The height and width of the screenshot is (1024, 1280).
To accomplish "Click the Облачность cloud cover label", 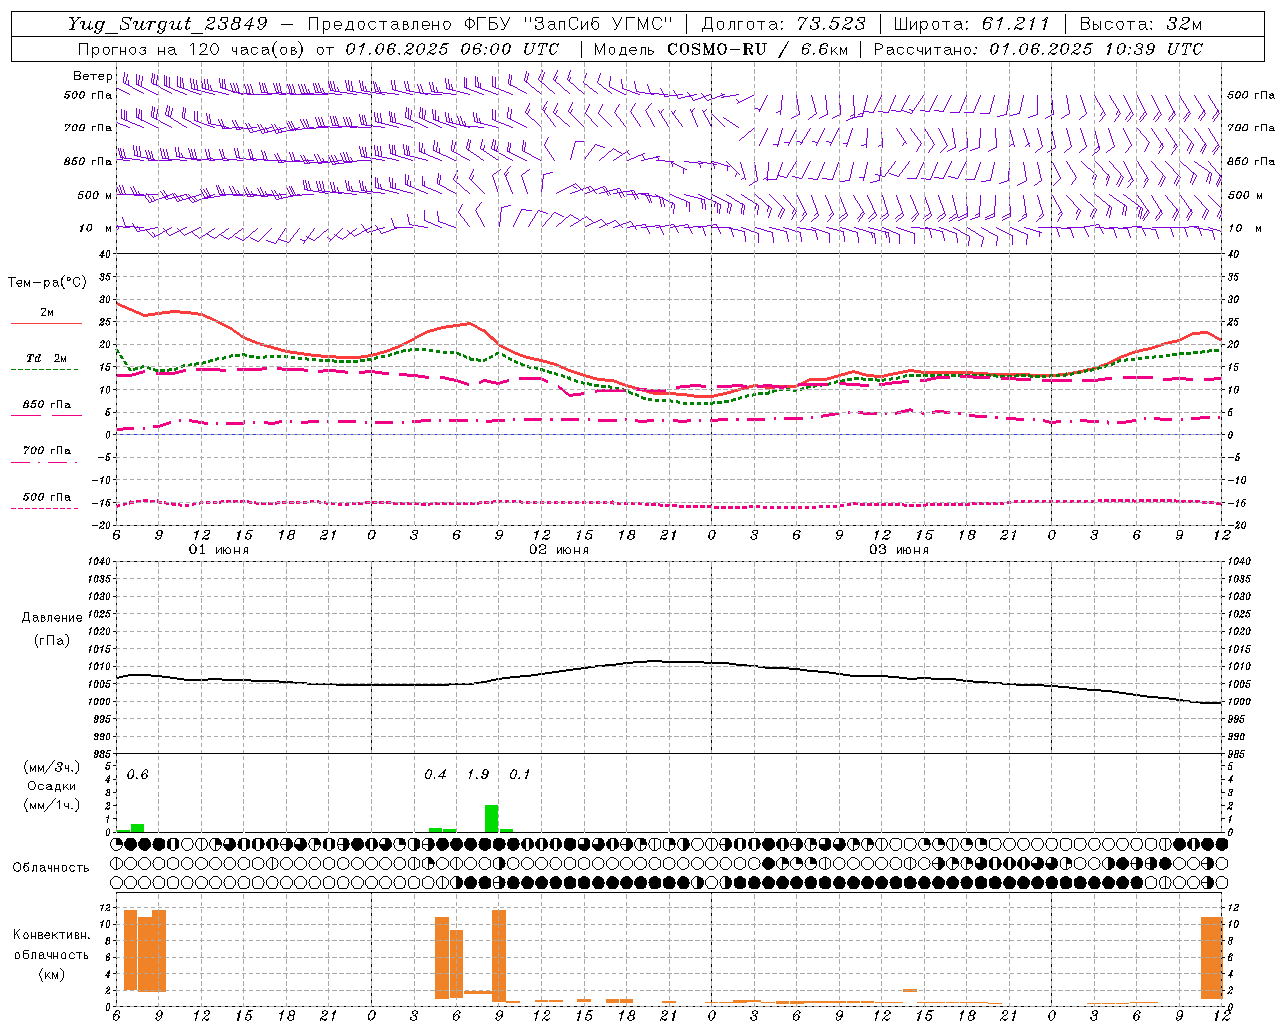I will pos(51,867).
